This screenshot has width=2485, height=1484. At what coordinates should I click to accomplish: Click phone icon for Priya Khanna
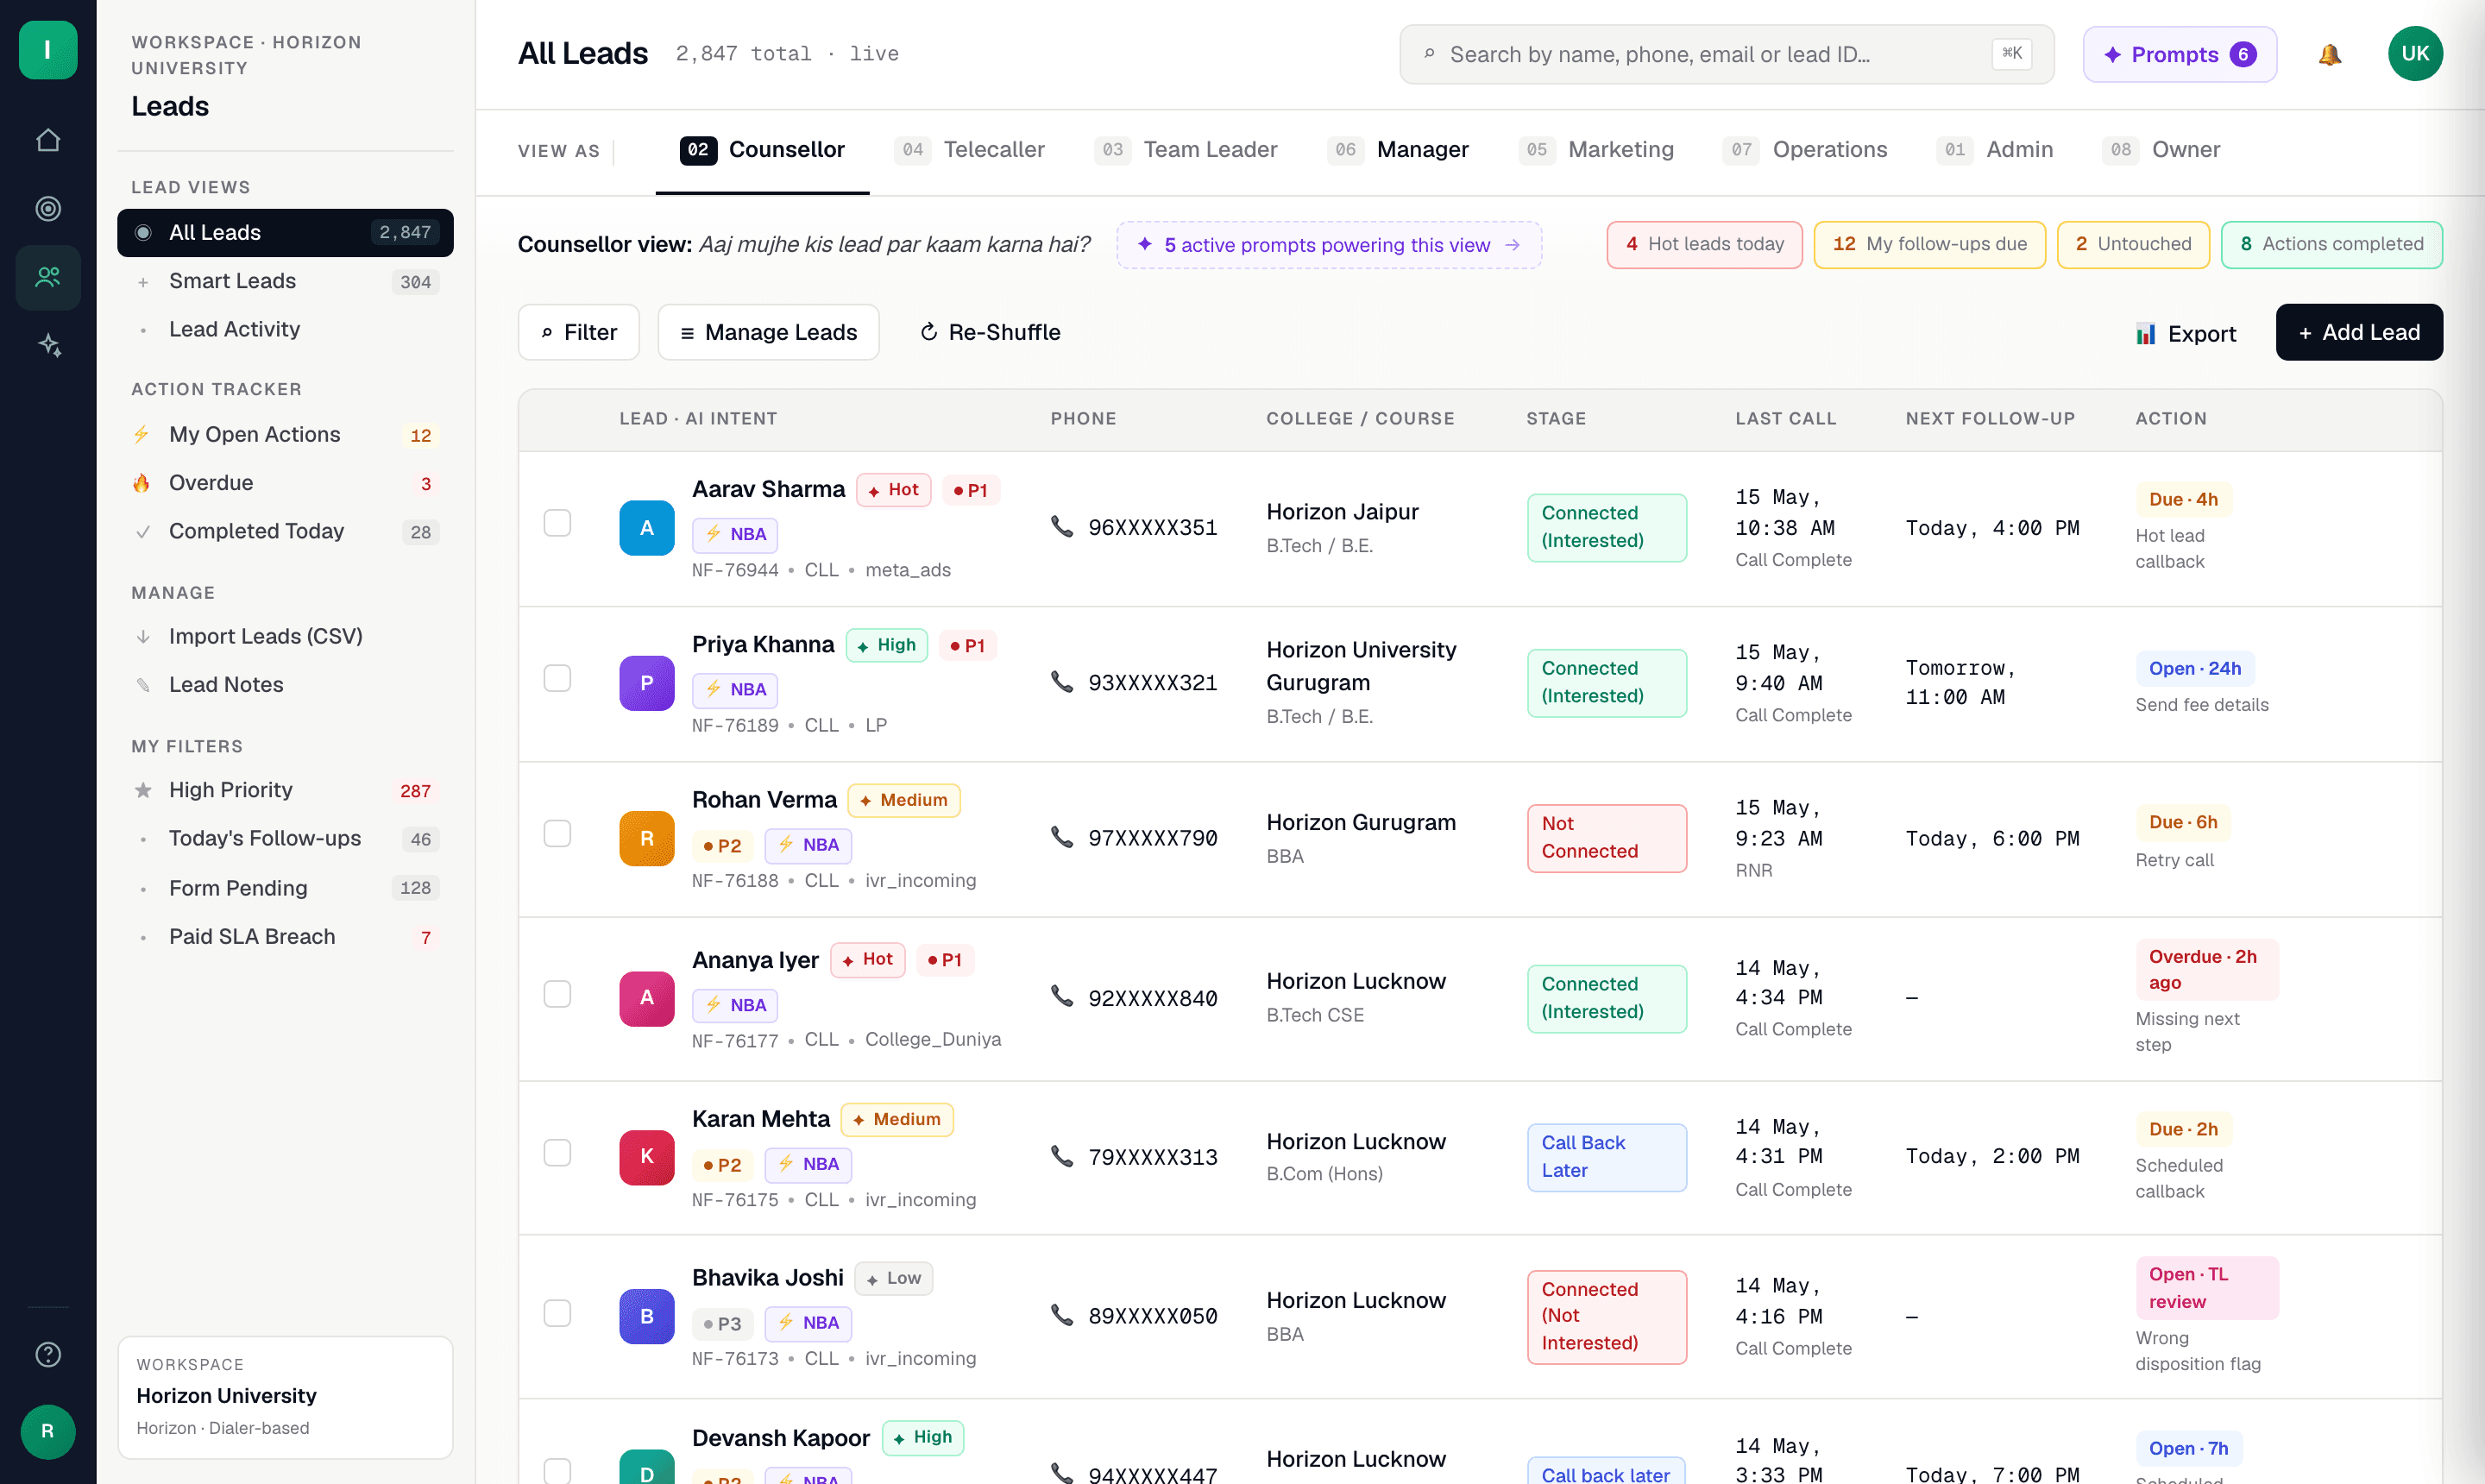tap(1062, 682)
